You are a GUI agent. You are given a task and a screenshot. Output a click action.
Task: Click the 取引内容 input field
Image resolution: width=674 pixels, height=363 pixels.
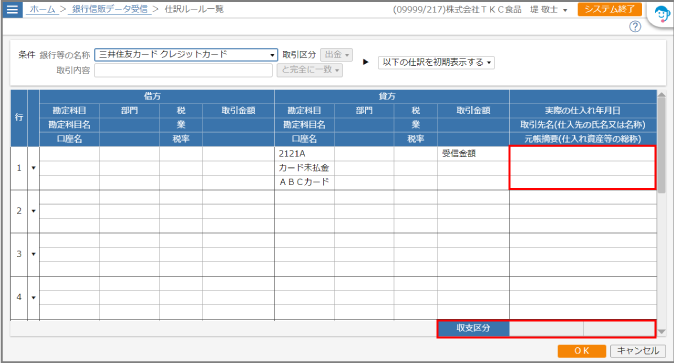click(184, 70)
